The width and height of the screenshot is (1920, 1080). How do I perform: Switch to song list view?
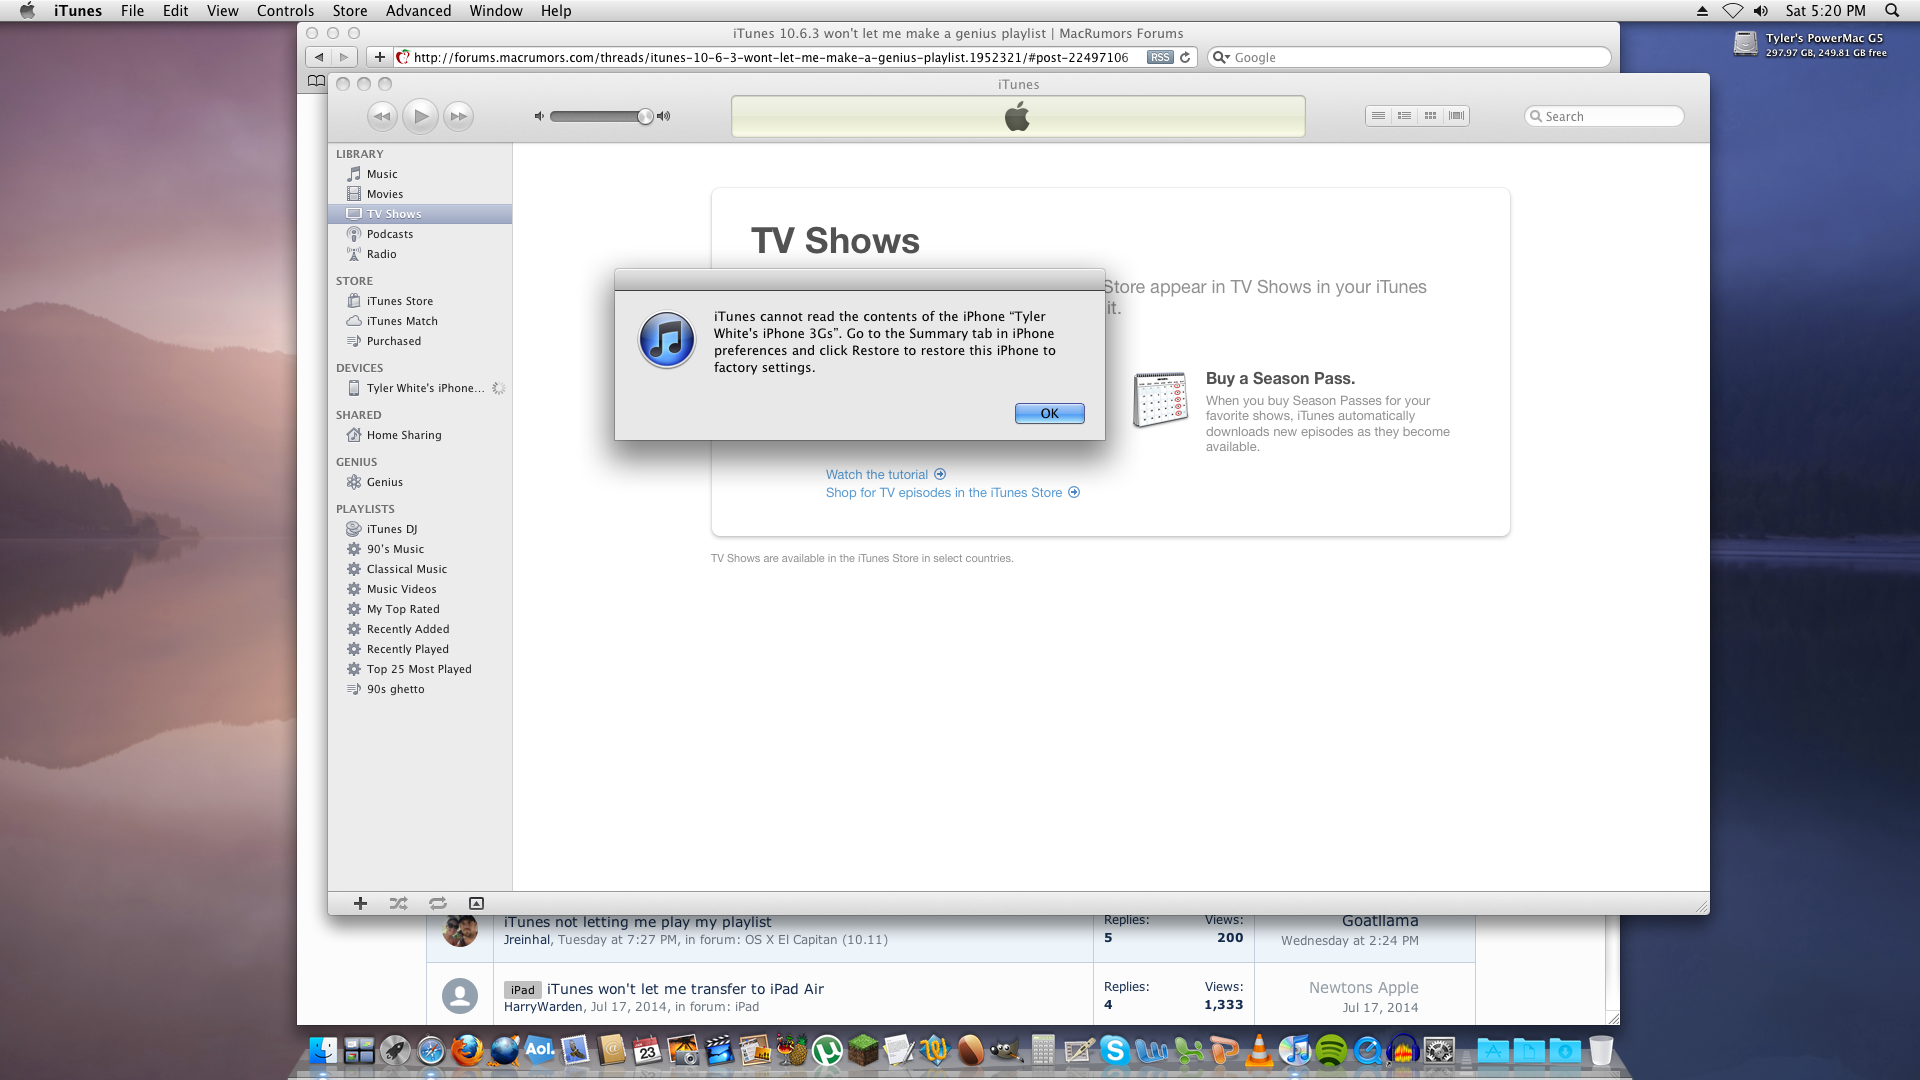(1378, 116)
